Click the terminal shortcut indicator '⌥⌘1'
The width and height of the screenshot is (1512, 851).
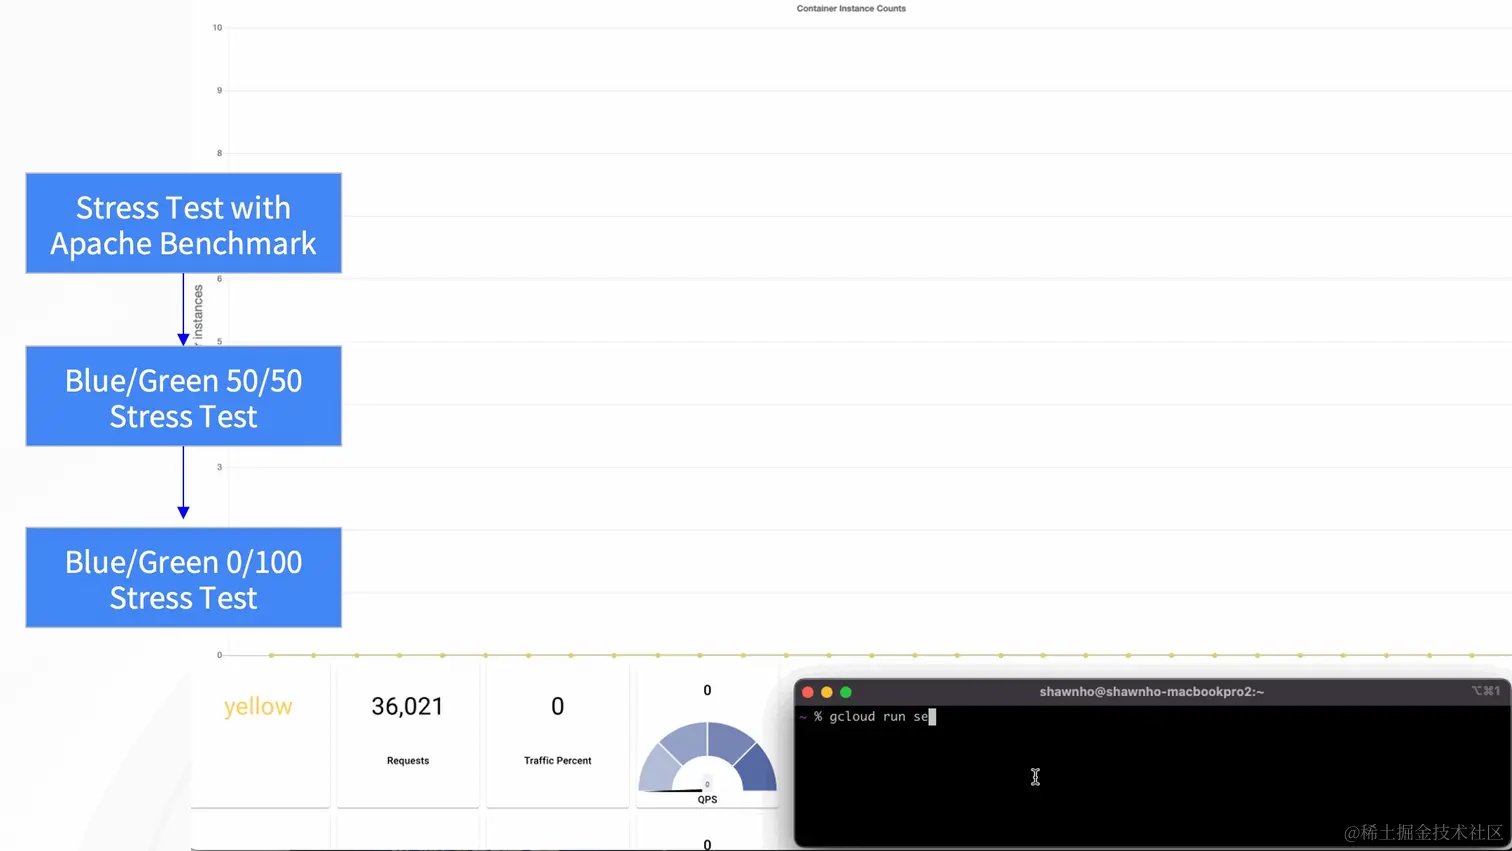pyautogui.click(x=1485, y=691)
